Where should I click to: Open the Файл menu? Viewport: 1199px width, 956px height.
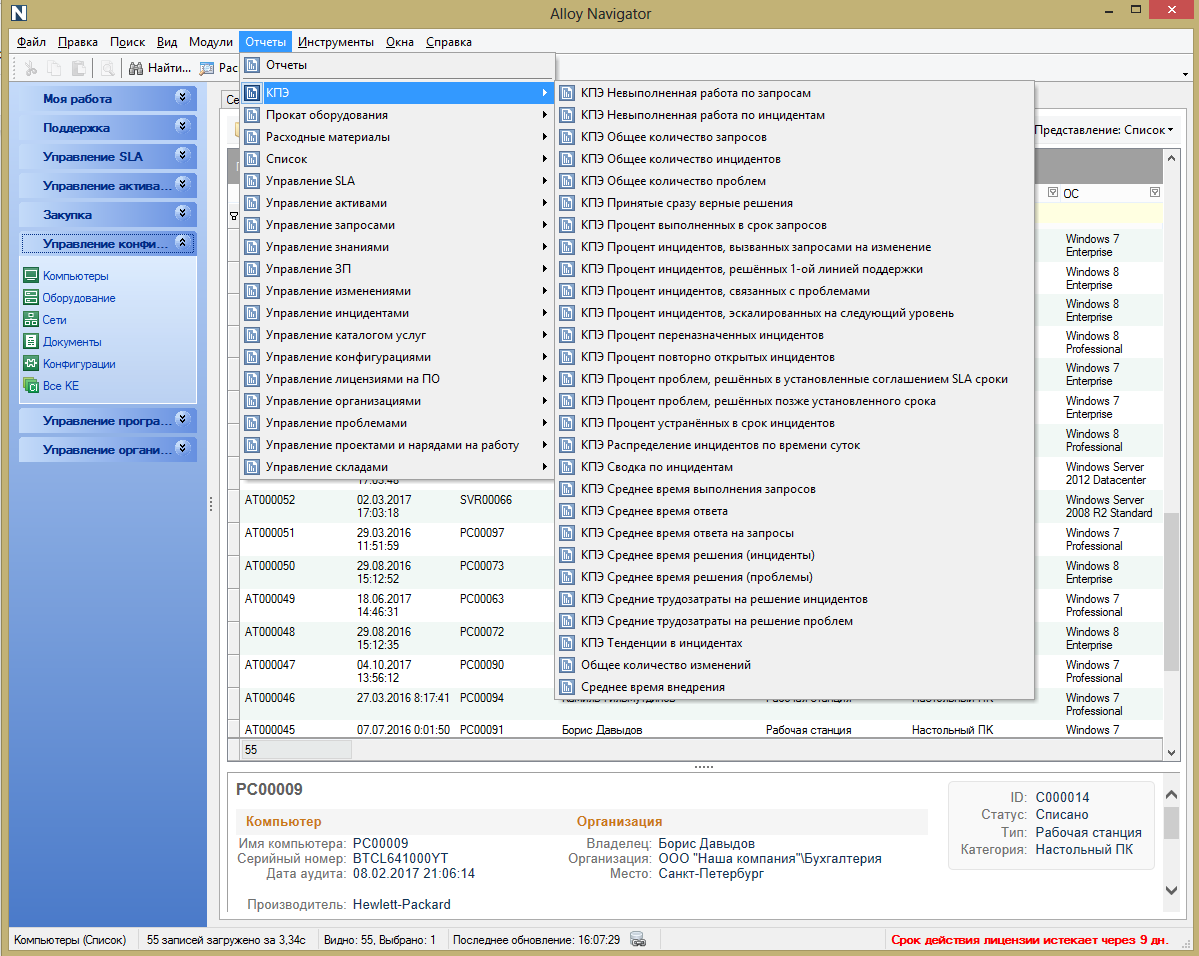[x=31, y=42]
